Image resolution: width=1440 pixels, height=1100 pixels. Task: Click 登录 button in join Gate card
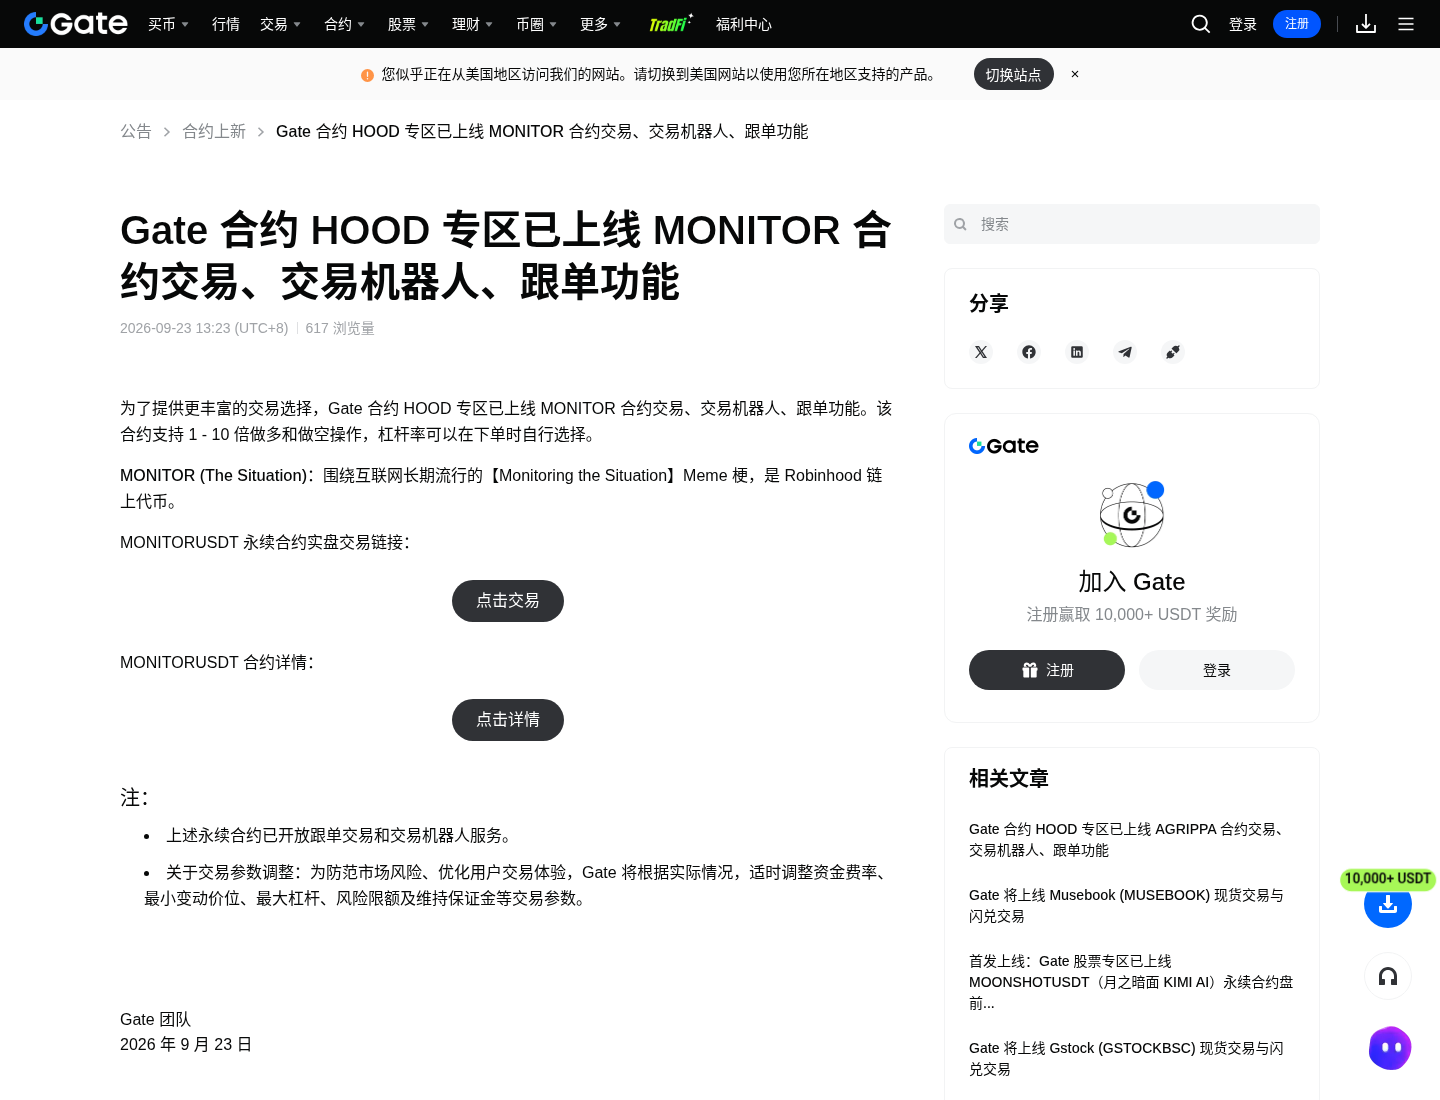pos(1217,670)
